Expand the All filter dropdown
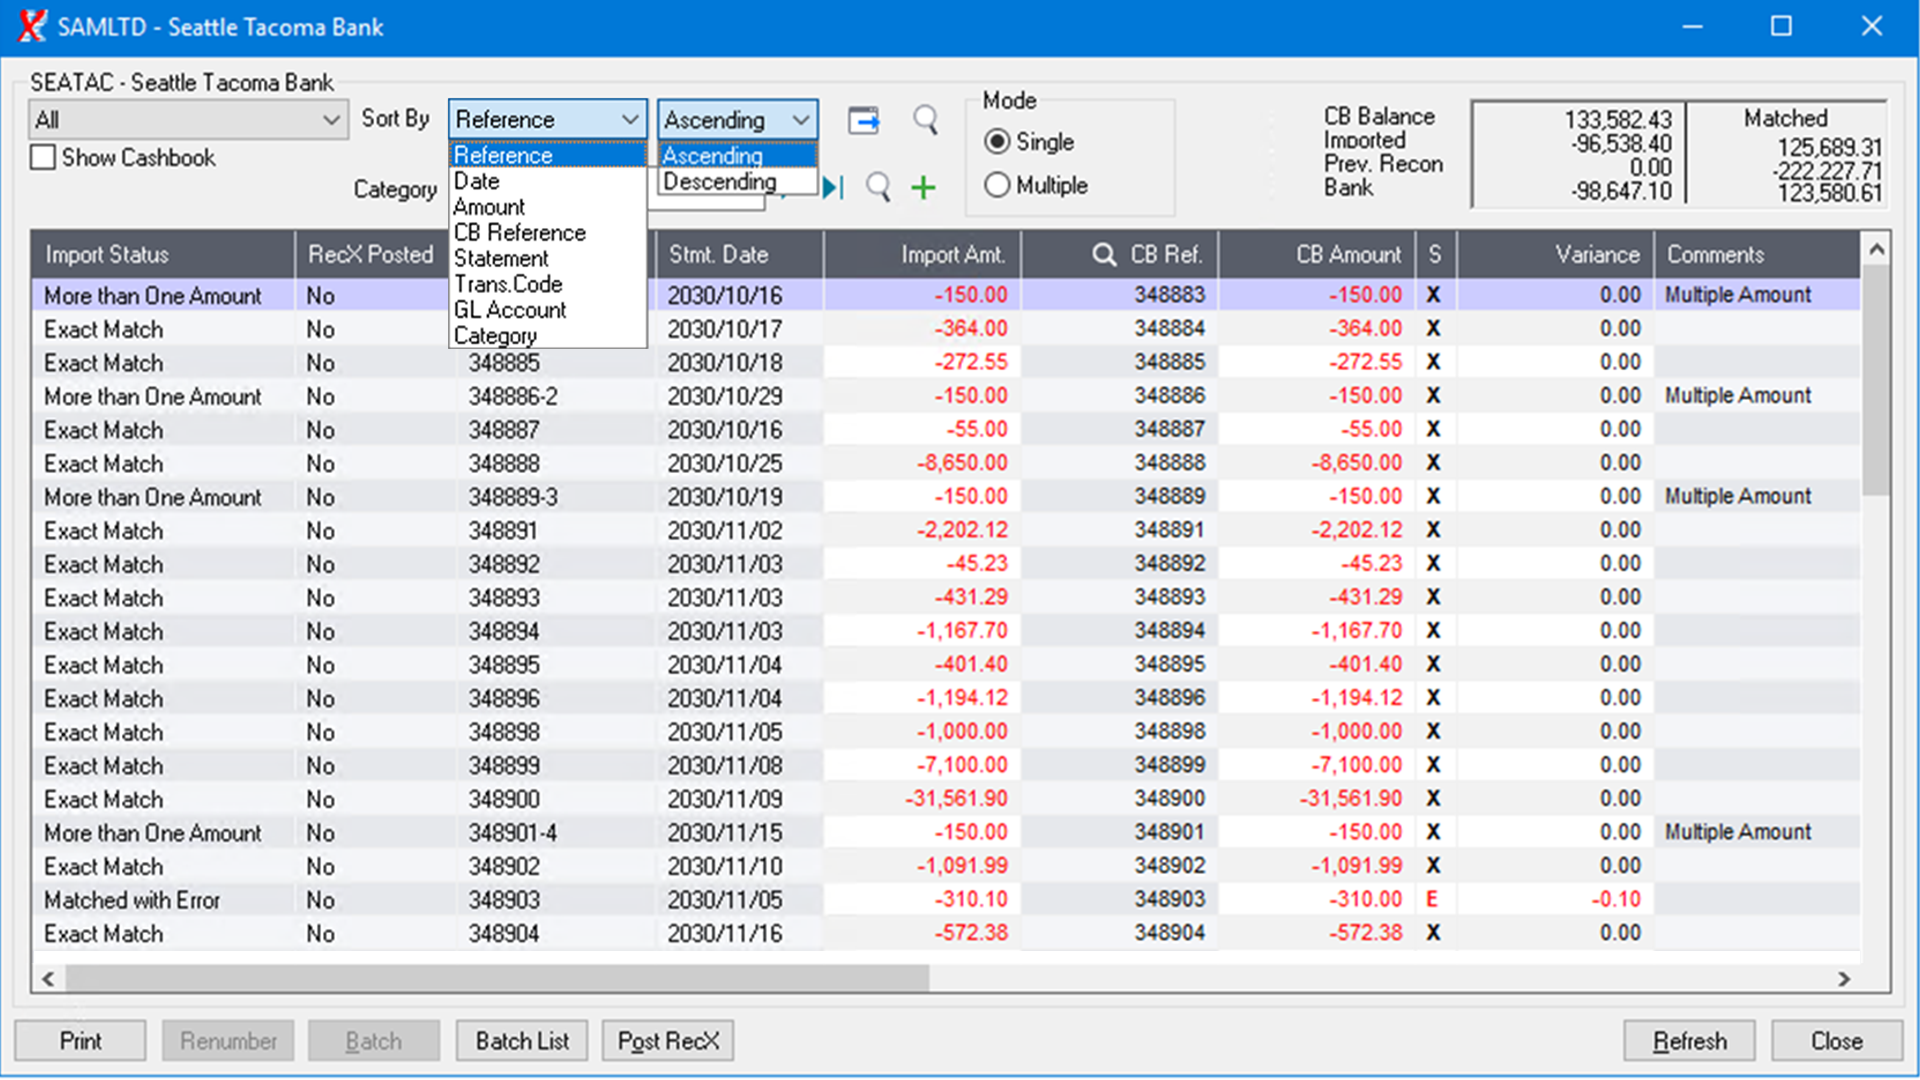Image resolution: width=1920 pixels, height=1080 pixels. 330,120
